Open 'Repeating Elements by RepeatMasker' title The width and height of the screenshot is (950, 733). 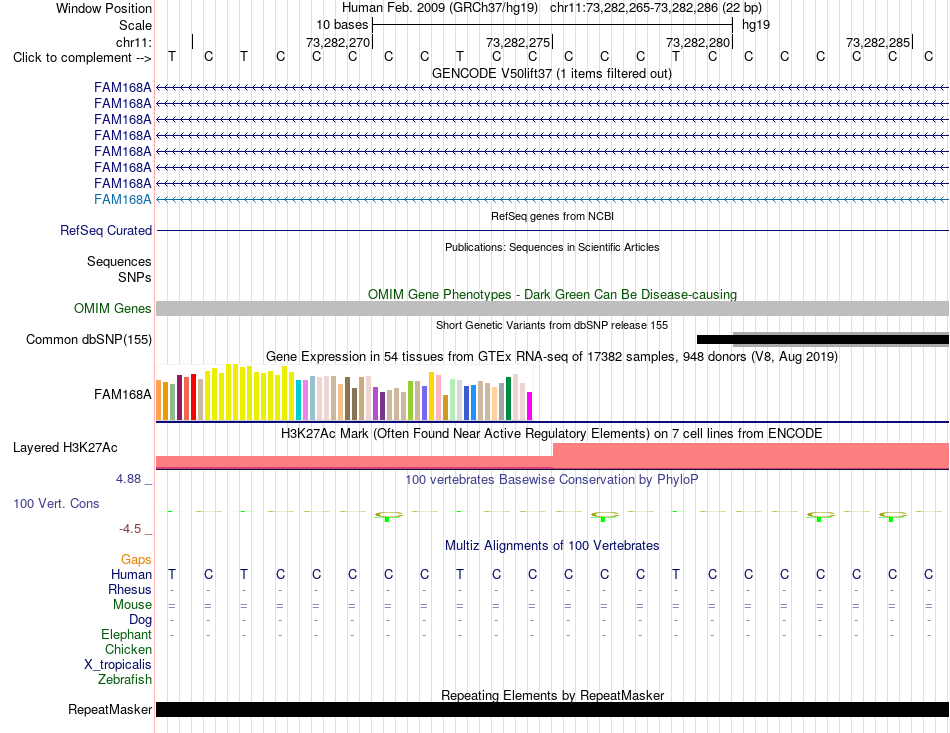coord(552,695)
